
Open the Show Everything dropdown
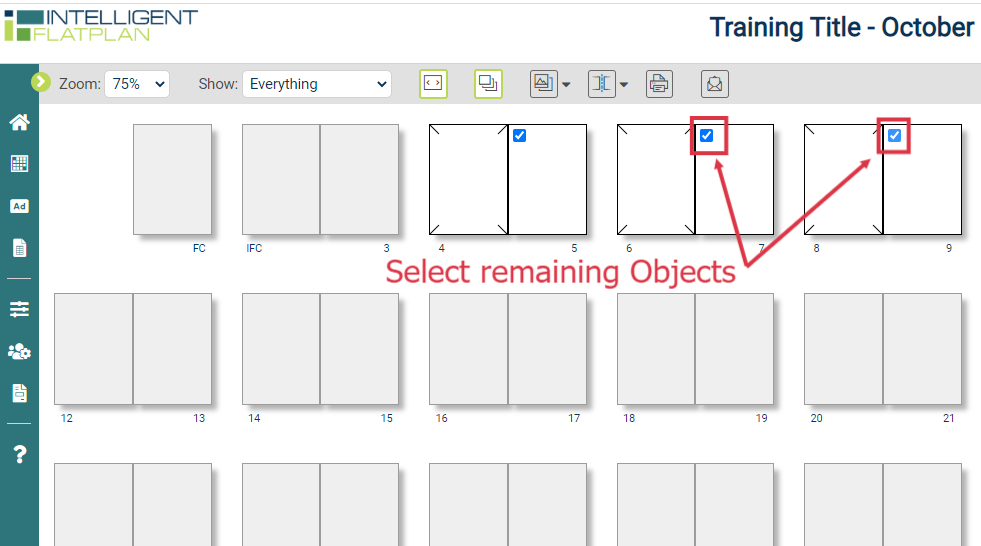[x=317, y=84]
